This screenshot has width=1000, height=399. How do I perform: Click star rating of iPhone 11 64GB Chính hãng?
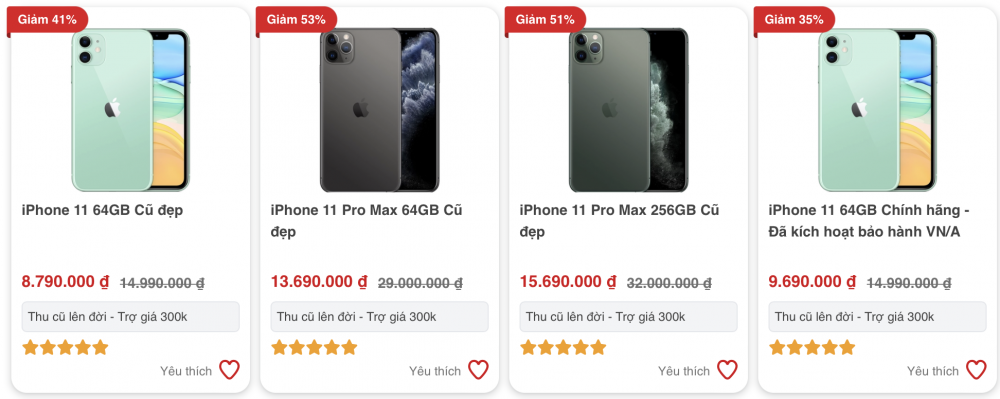[812, 347]
